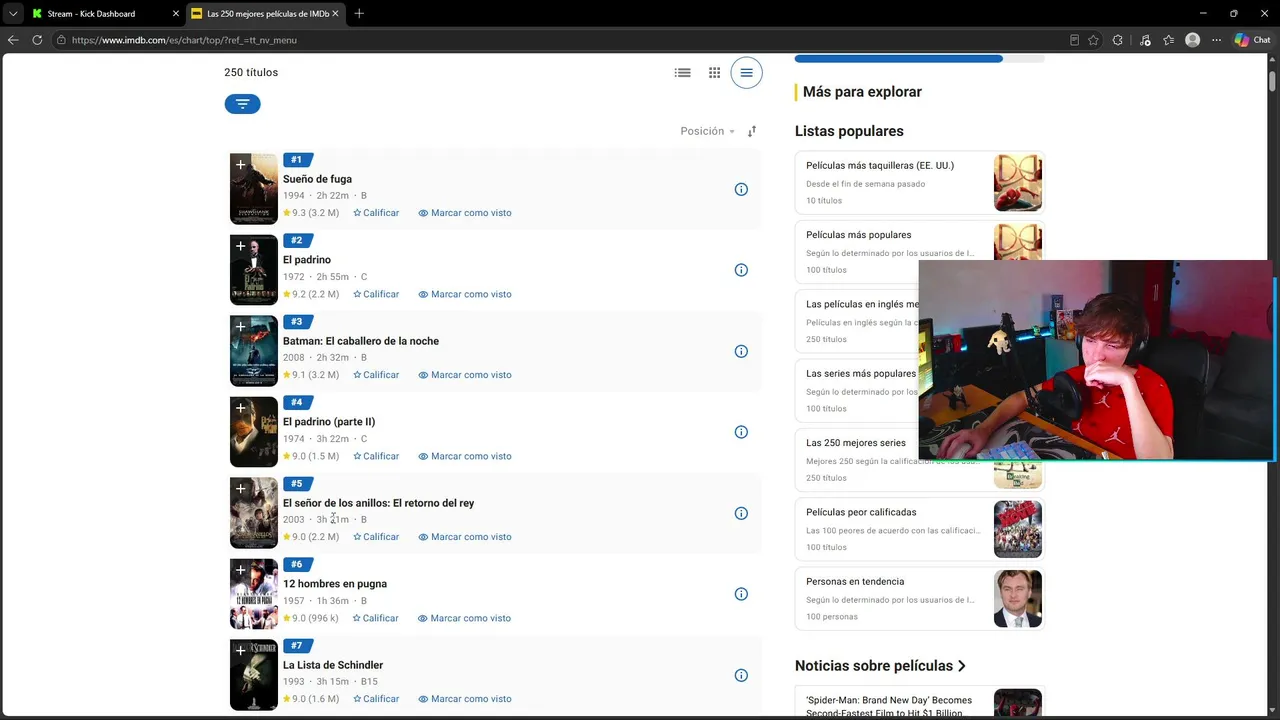Open El señor de los anillos poster
Viewport: 1280px width, 720px height.
point(254,513)
